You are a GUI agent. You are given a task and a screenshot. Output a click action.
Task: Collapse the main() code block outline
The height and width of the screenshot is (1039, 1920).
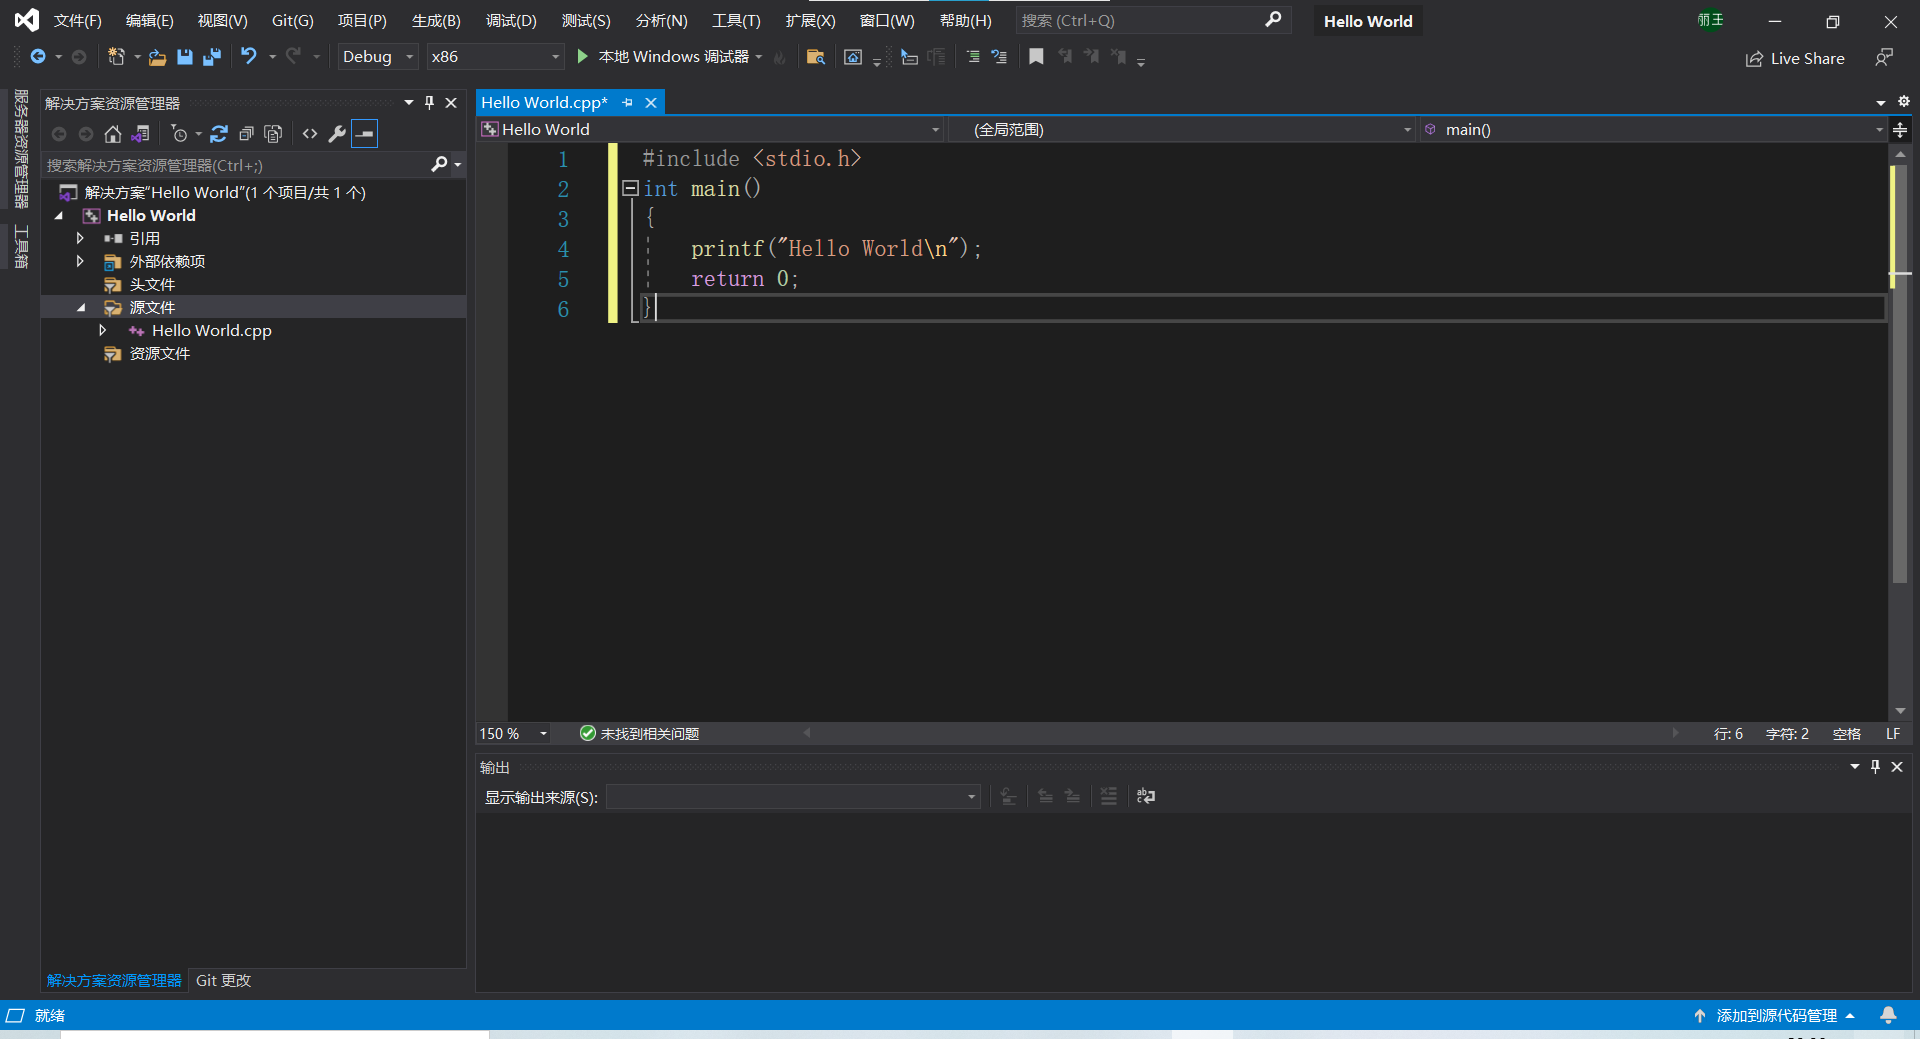click(x=630, y=188)
